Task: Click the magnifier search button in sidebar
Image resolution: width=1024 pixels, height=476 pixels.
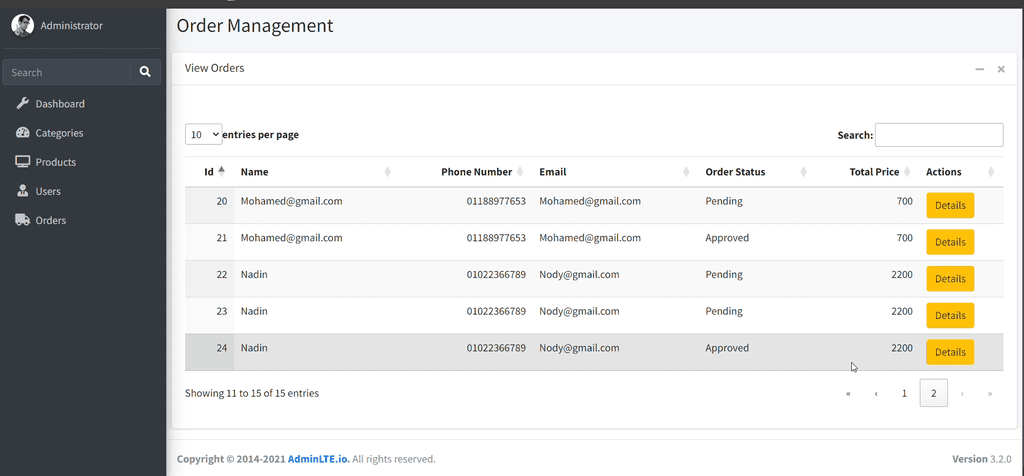Action: click(x=145, y=72)
